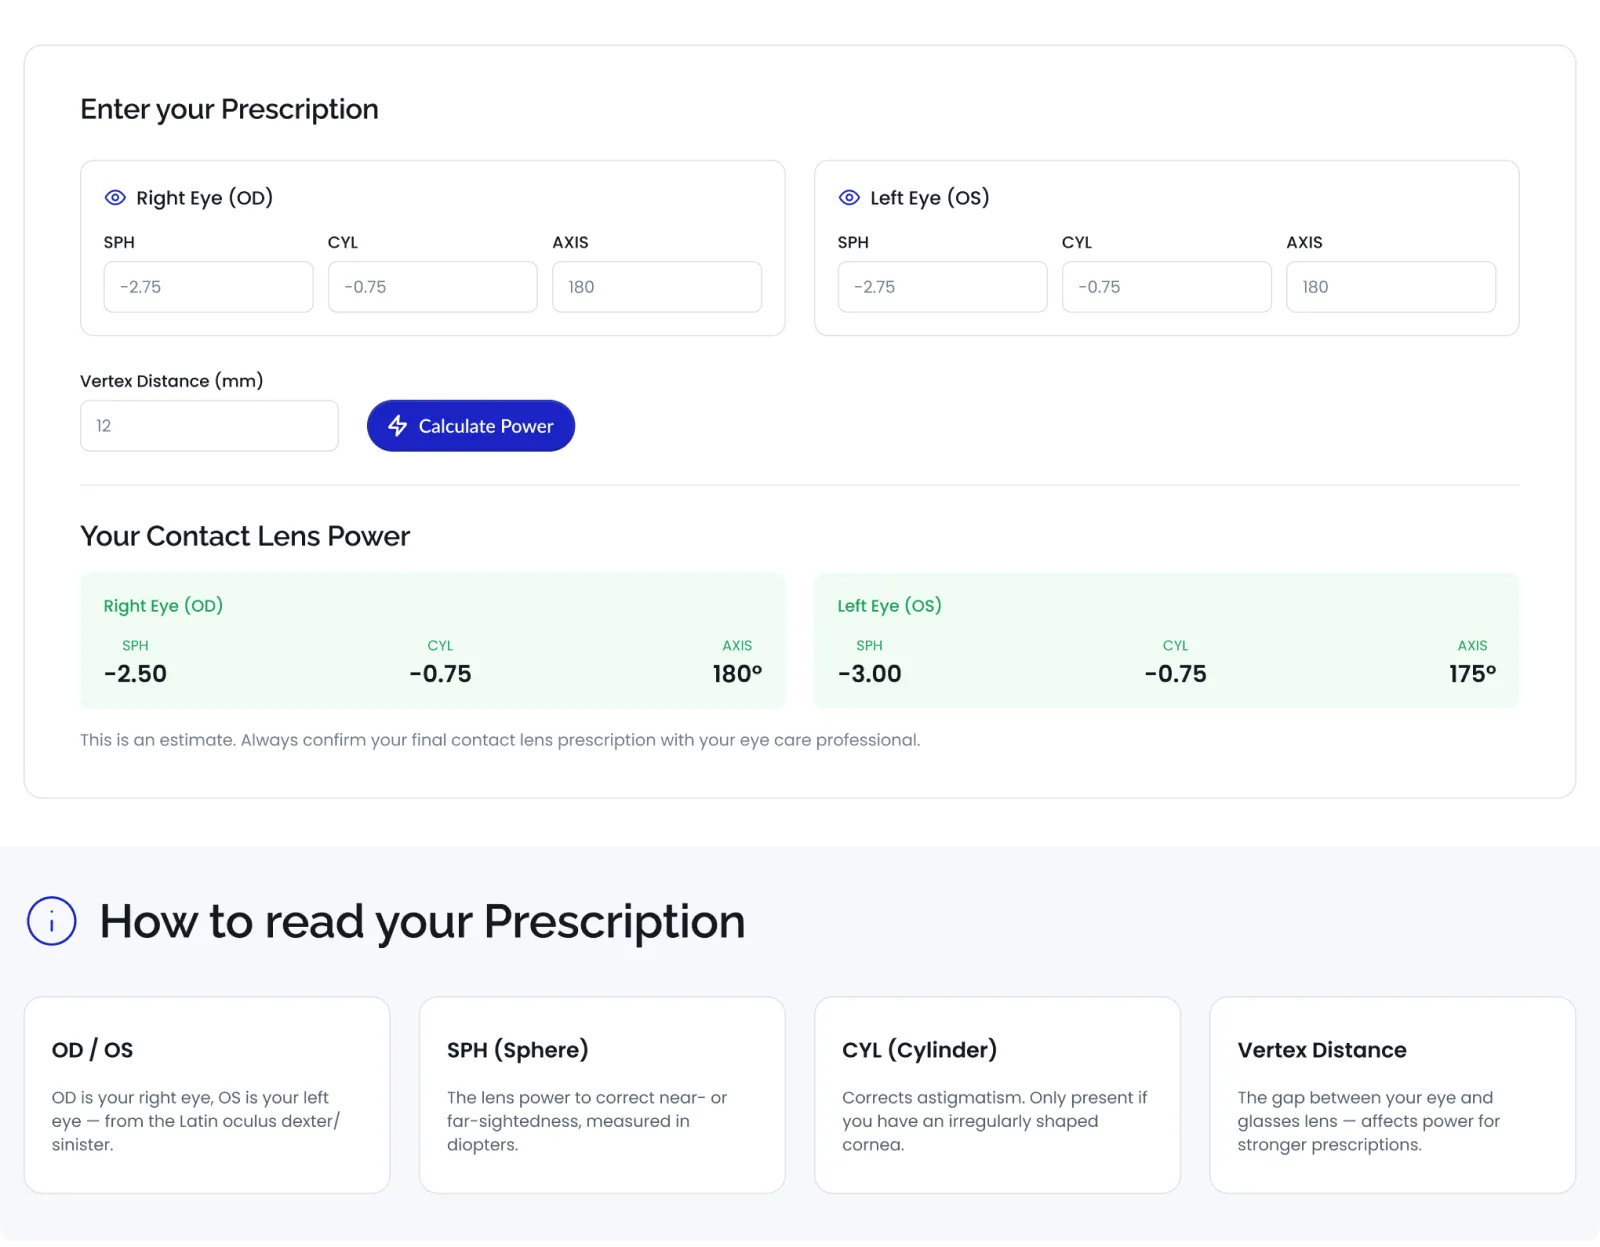Screen dimensions: 1600x1247
Task: Select Left Eye result CYL value -0.75
Action: (1175, 674)
